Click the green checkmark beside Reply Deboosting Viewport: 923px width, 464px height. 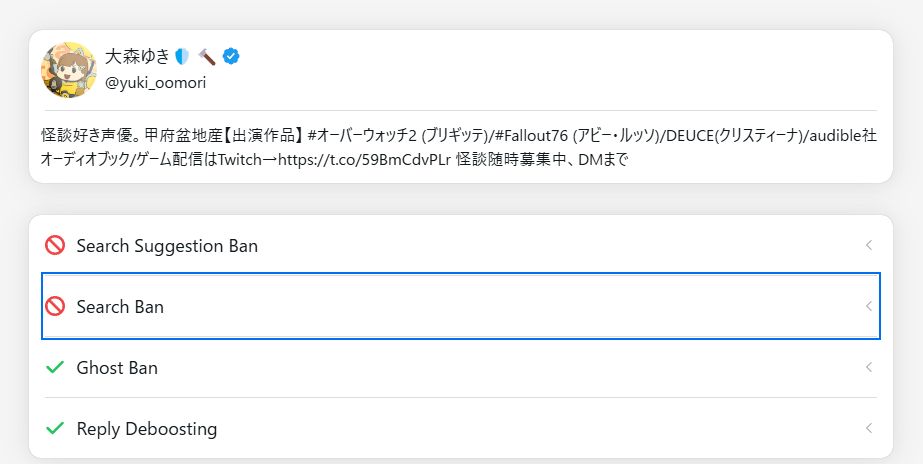pos(55,429)
